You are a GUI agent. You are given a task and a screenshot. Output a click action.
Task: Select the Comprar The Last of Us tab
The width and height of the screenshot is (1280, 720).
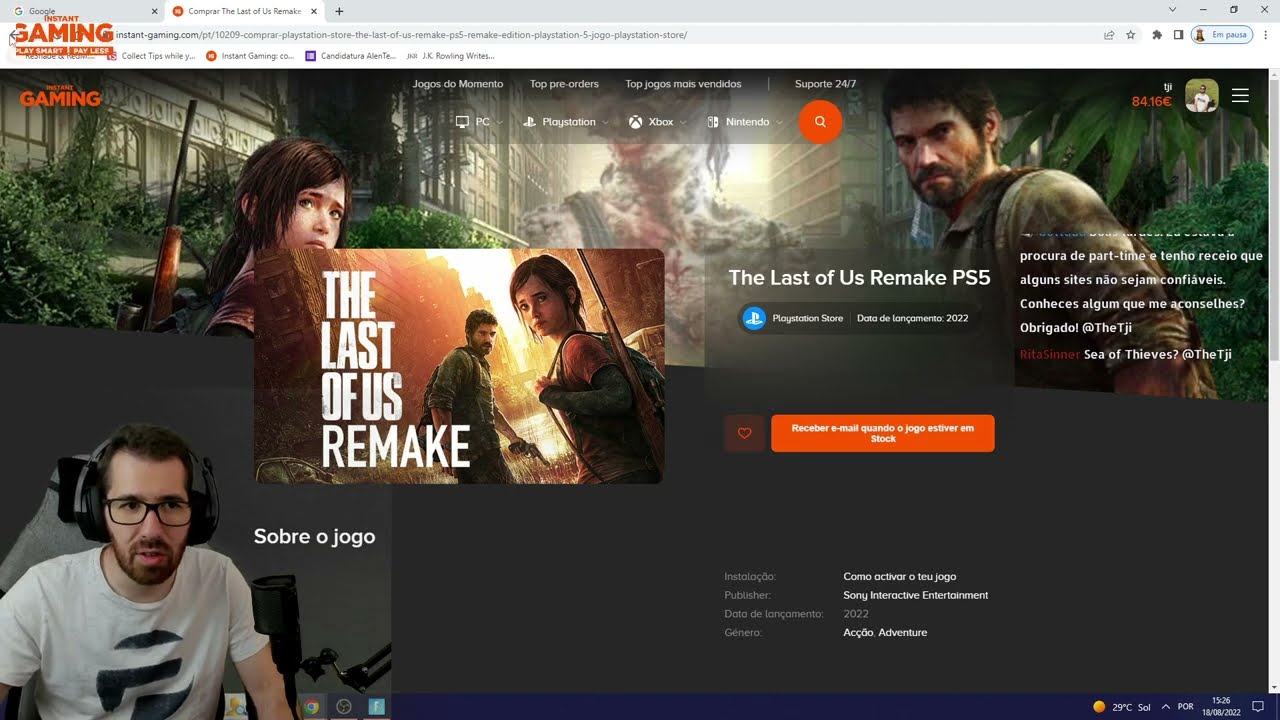pyautogui.click(x=244, y=11)
